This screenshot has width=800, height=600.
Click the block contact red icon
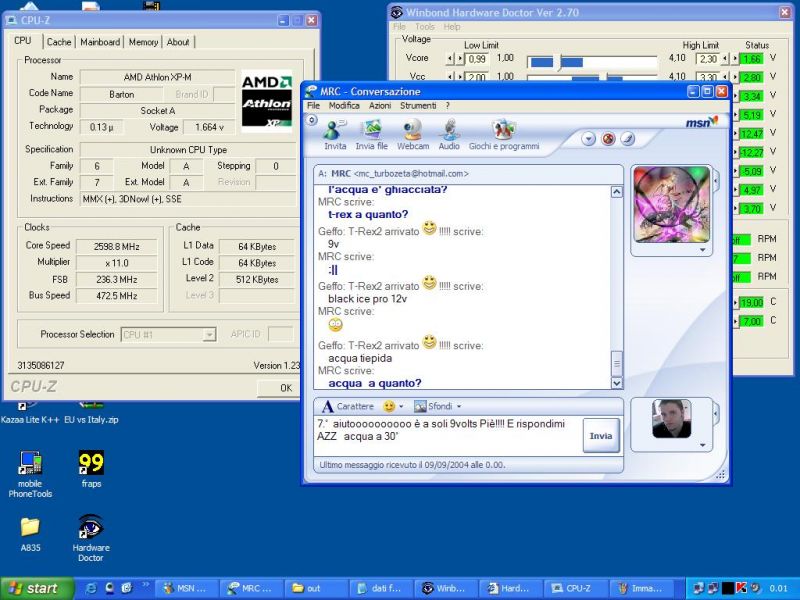coord(608,139)
